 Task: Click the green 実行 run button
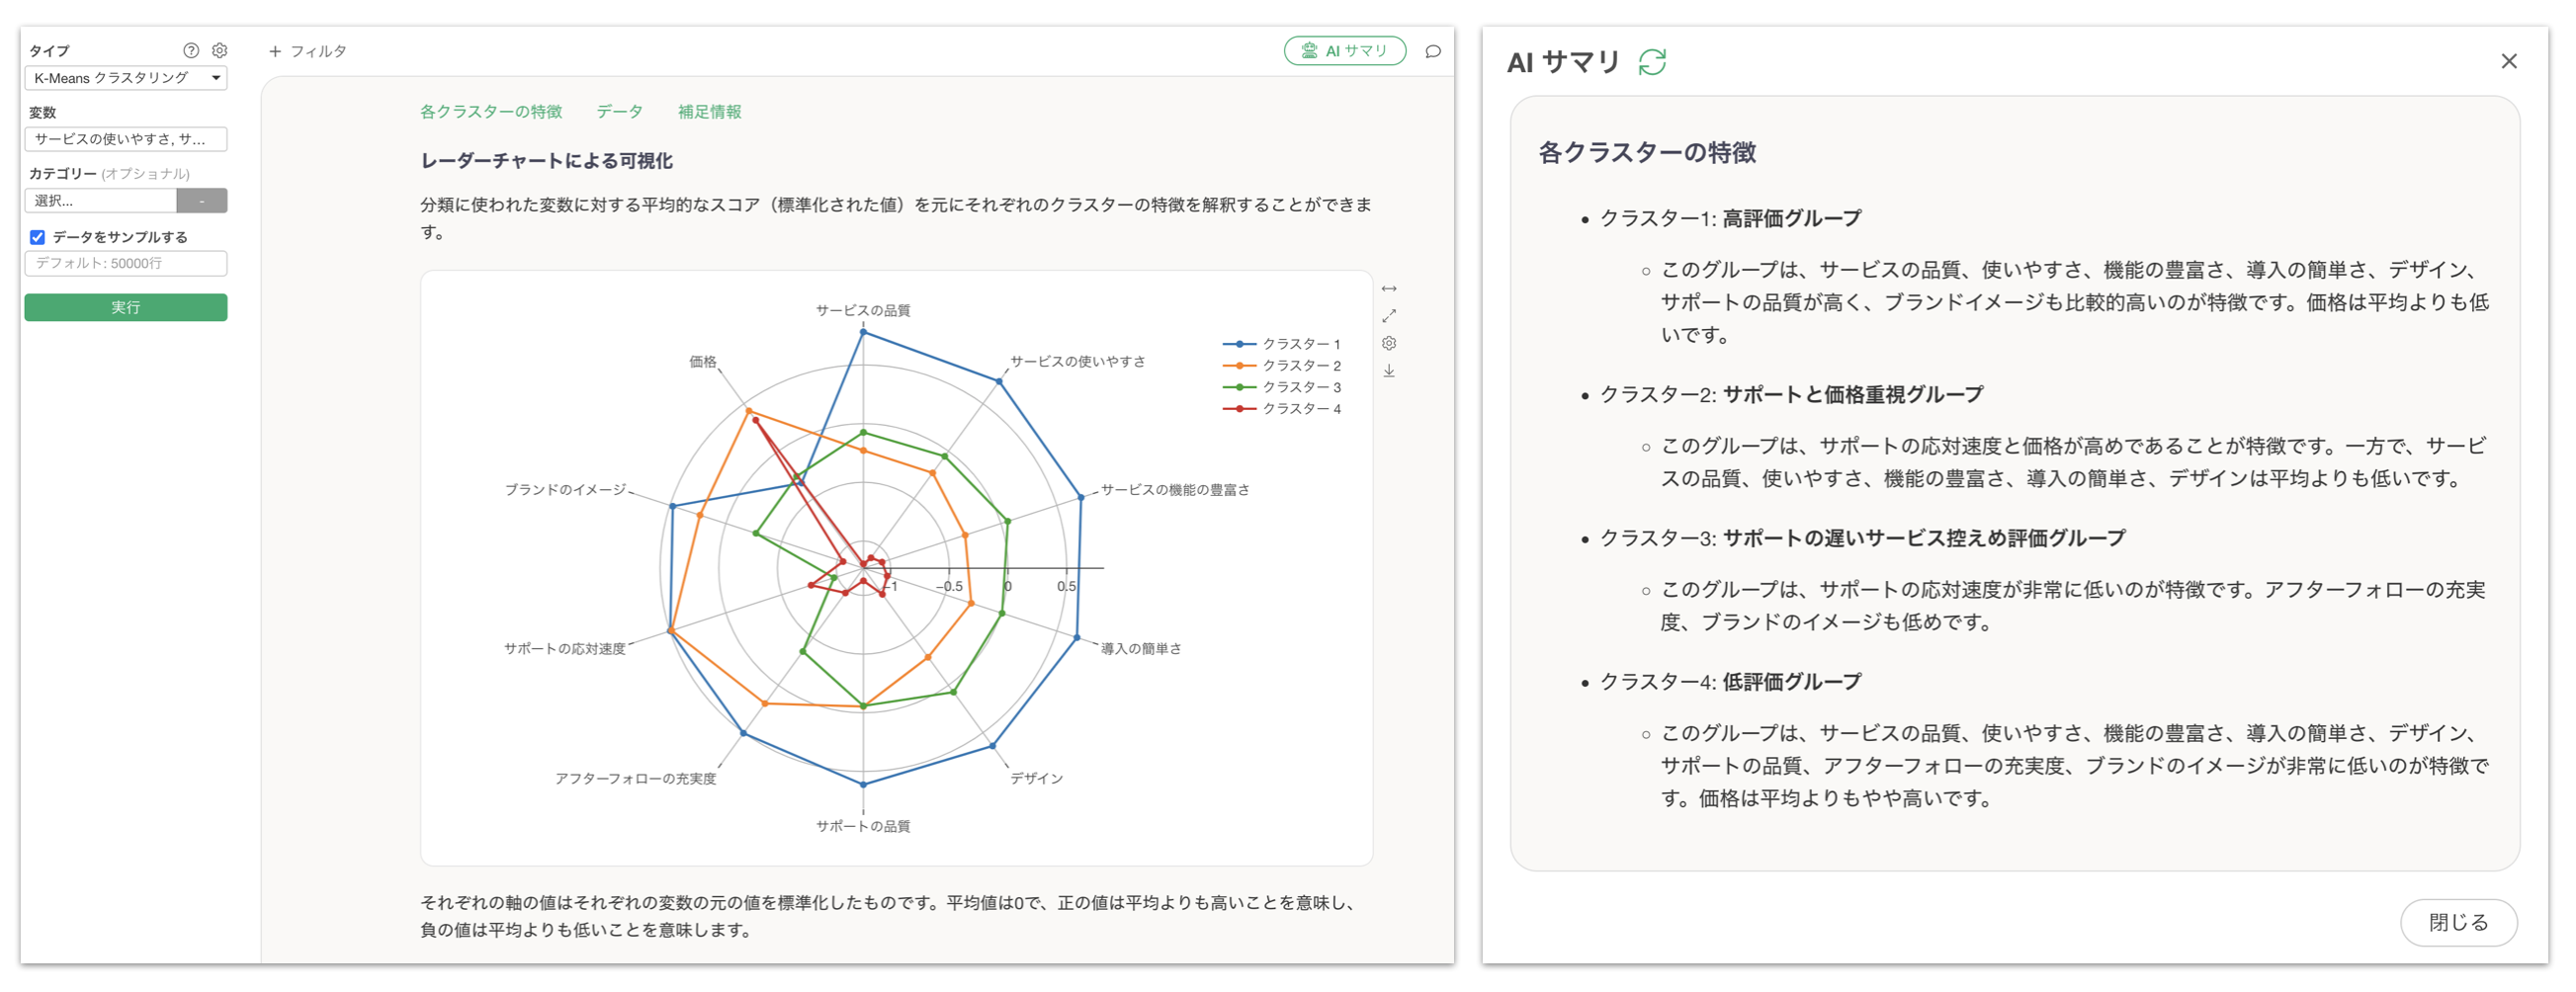(x=126, y=308)
